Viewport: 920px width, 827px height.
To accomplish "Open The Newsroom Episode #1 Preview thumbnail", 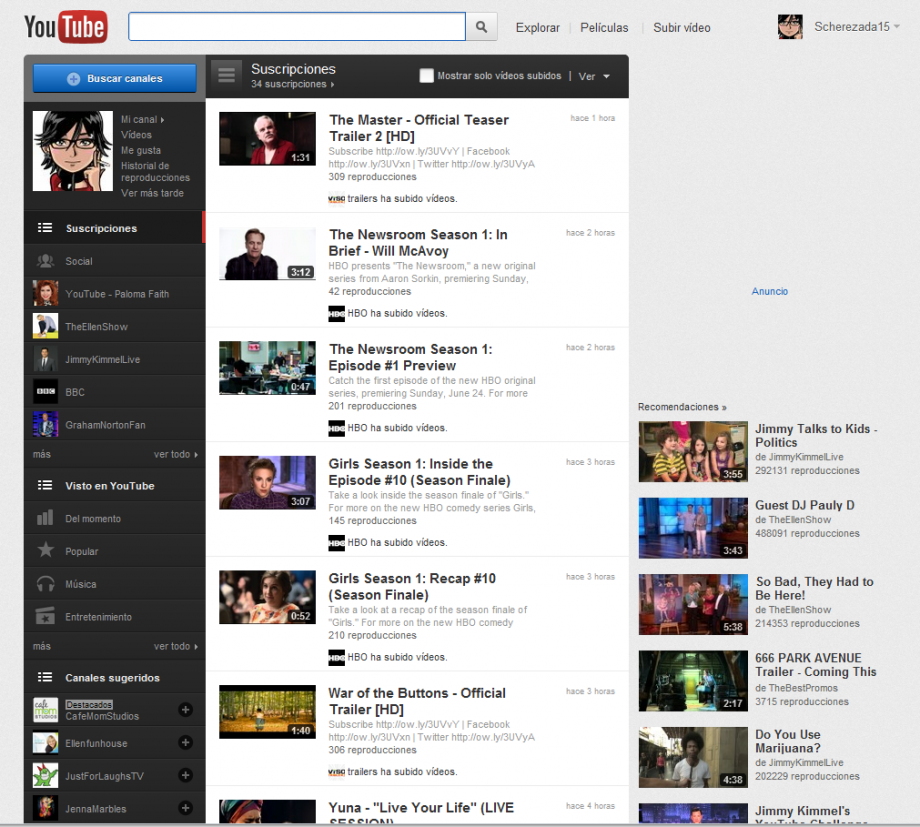I will coord(267,368).
